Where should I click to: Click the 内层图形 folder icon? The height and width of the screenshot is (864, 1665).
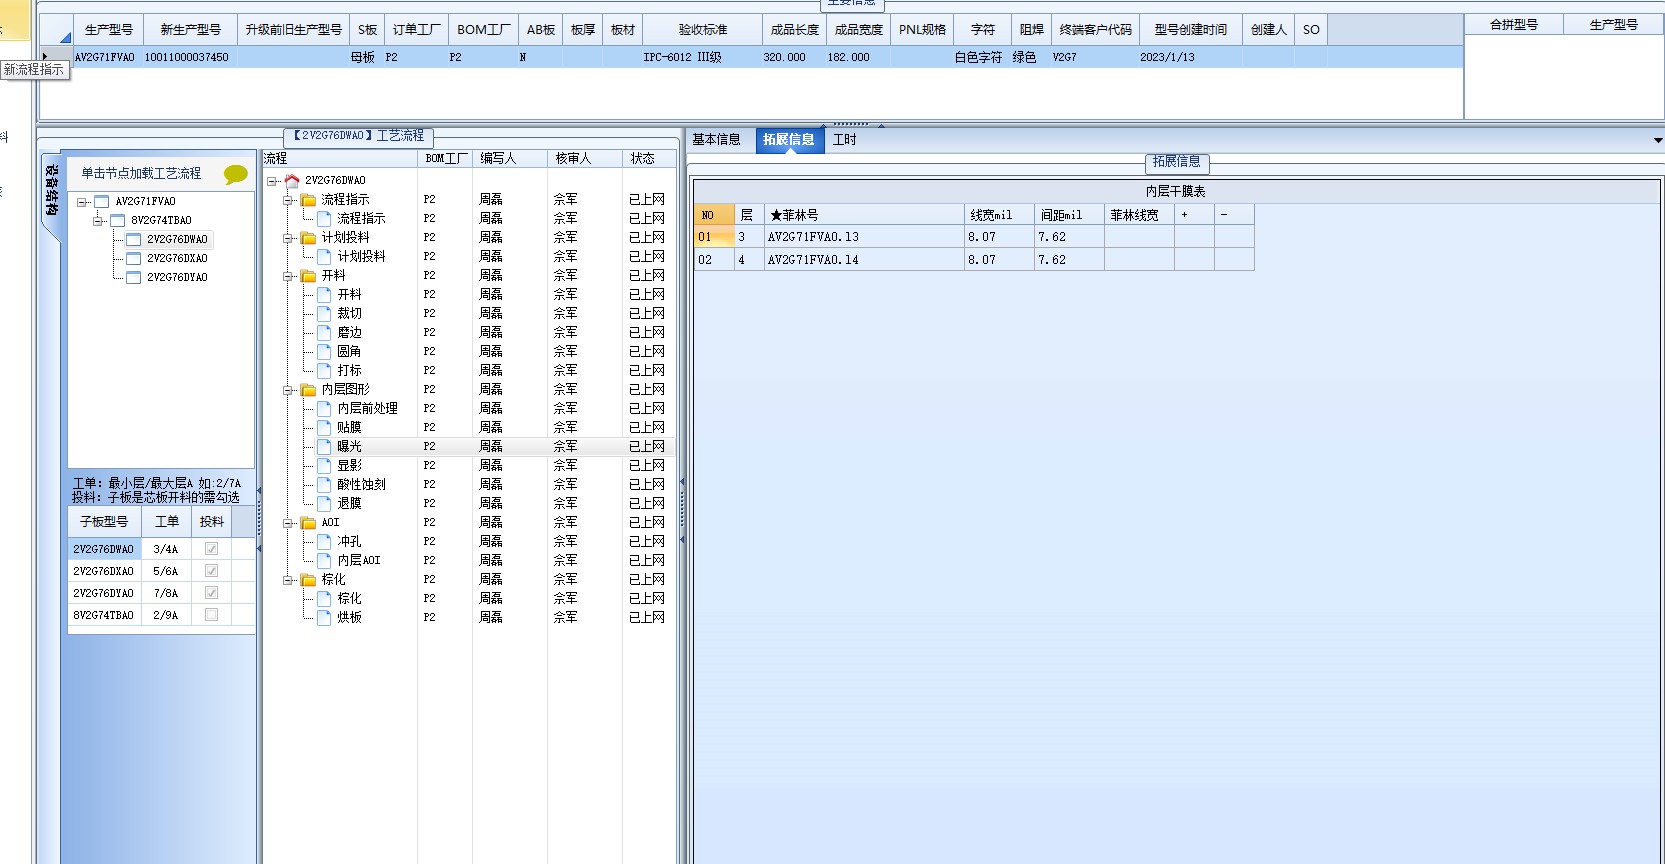309,390
